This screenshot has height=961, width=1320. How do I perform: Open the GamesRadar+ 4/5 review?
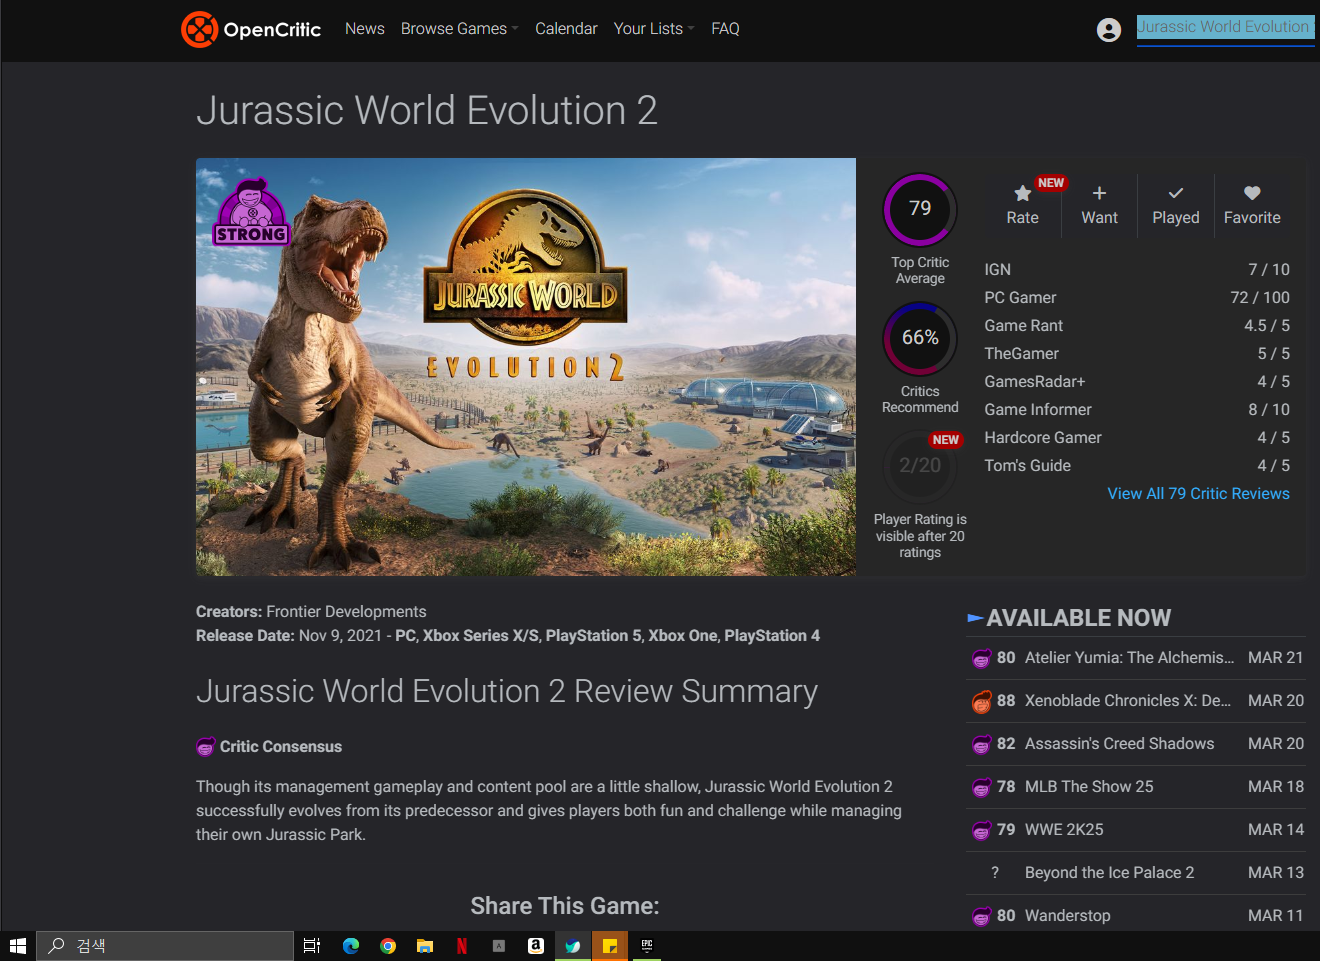[x=1137, y=382]
